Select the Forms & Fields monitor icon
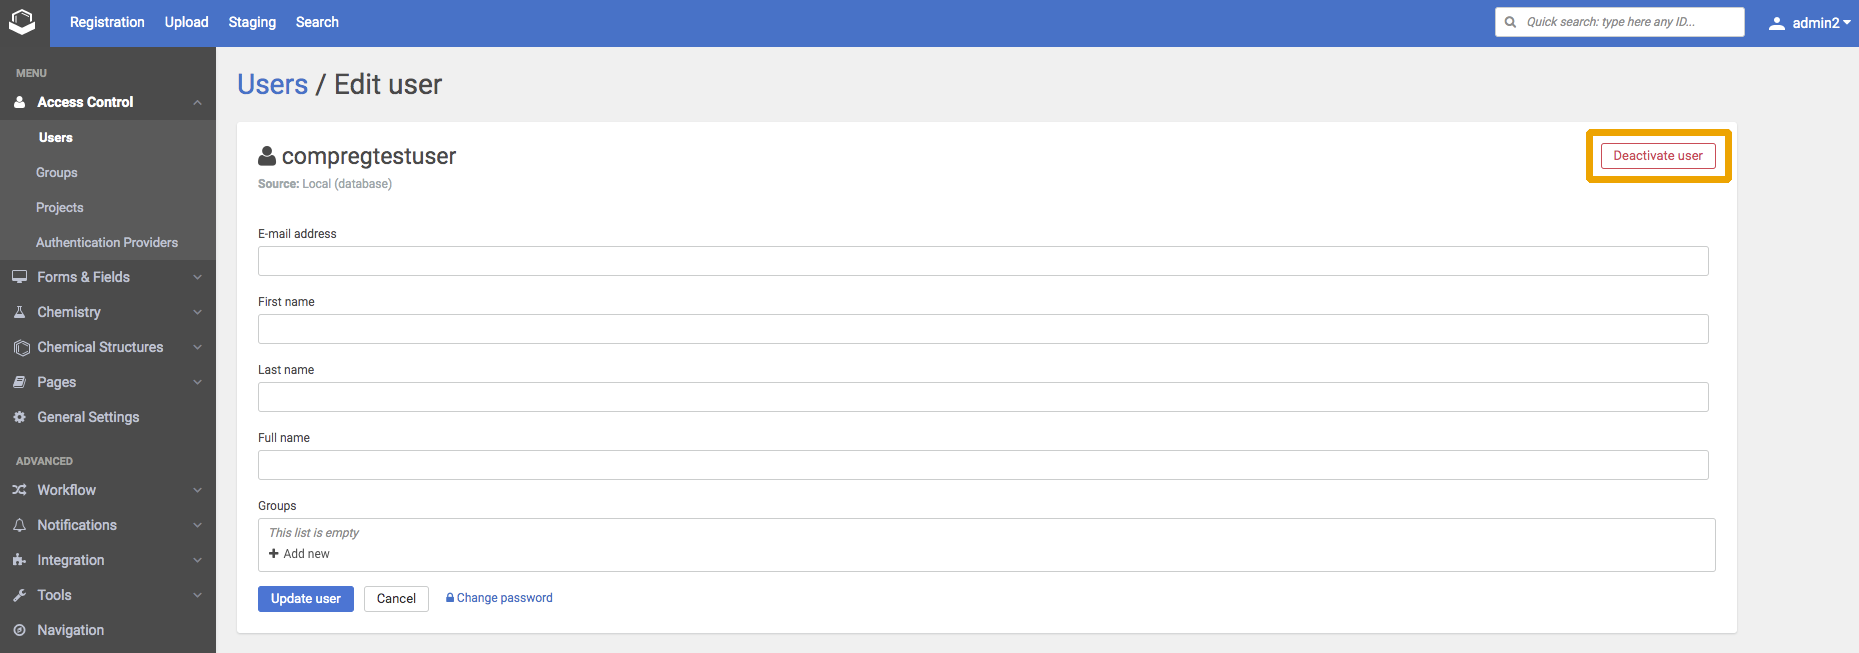1859x653 pixels. tap(20, 276)
